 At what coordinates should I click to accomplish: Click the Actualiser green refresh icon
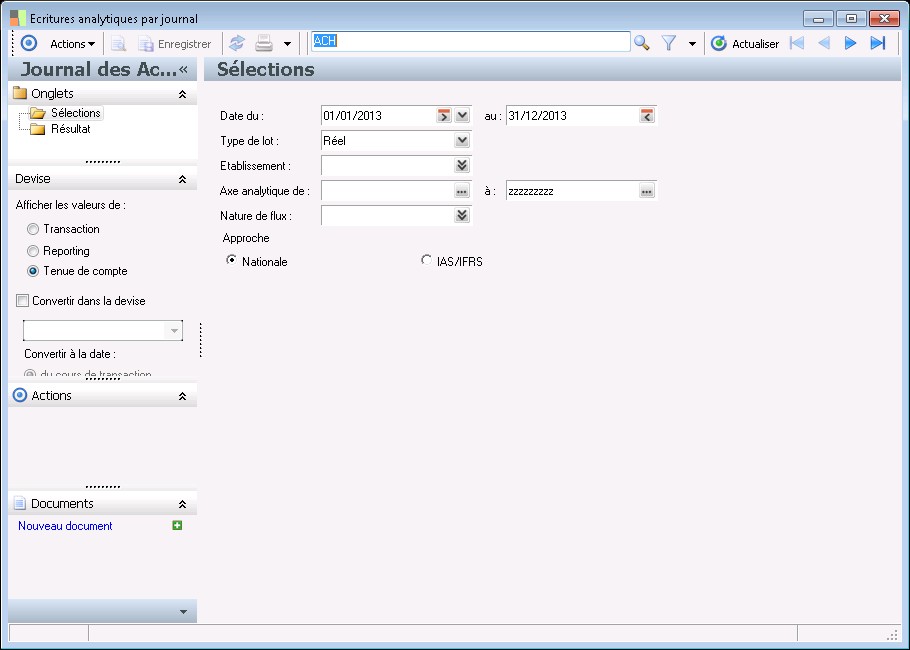(x=718, y=44)
